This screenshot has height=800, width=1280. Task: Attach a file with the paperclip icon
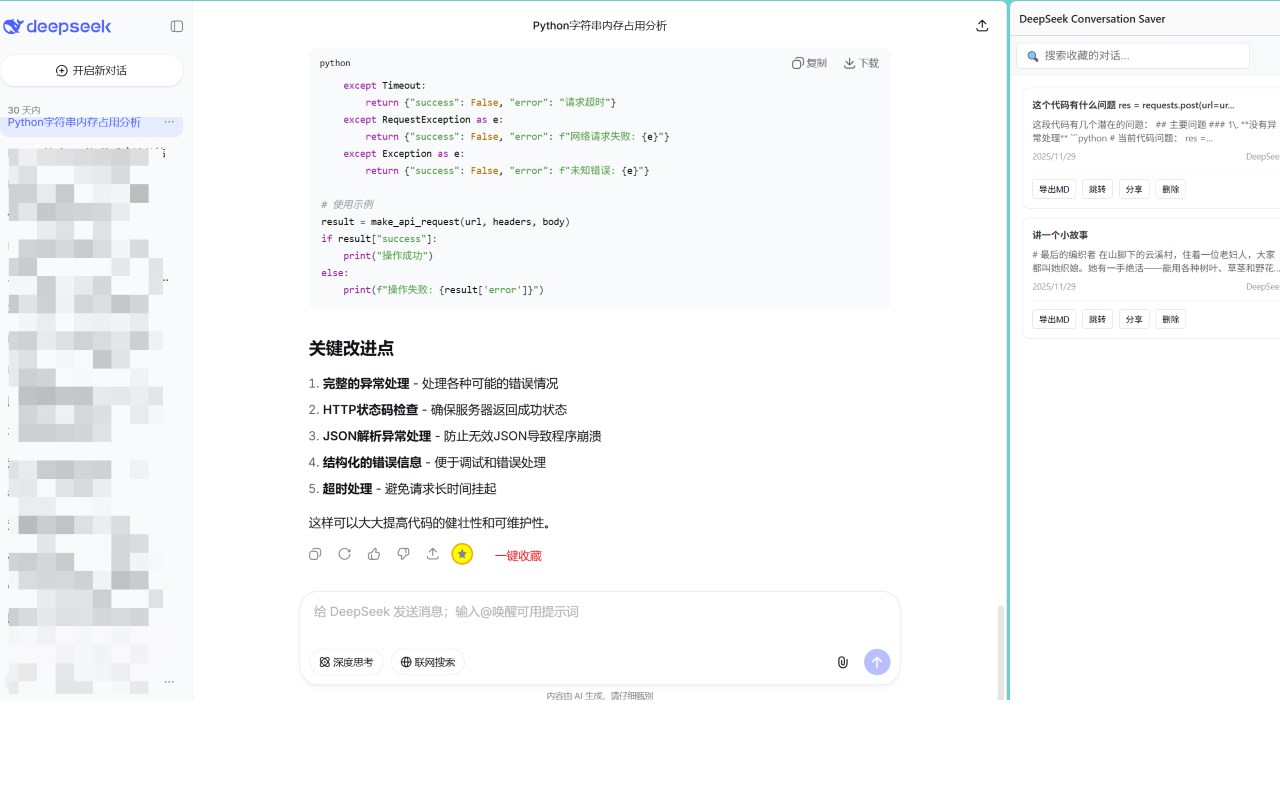tap(843, 662)
